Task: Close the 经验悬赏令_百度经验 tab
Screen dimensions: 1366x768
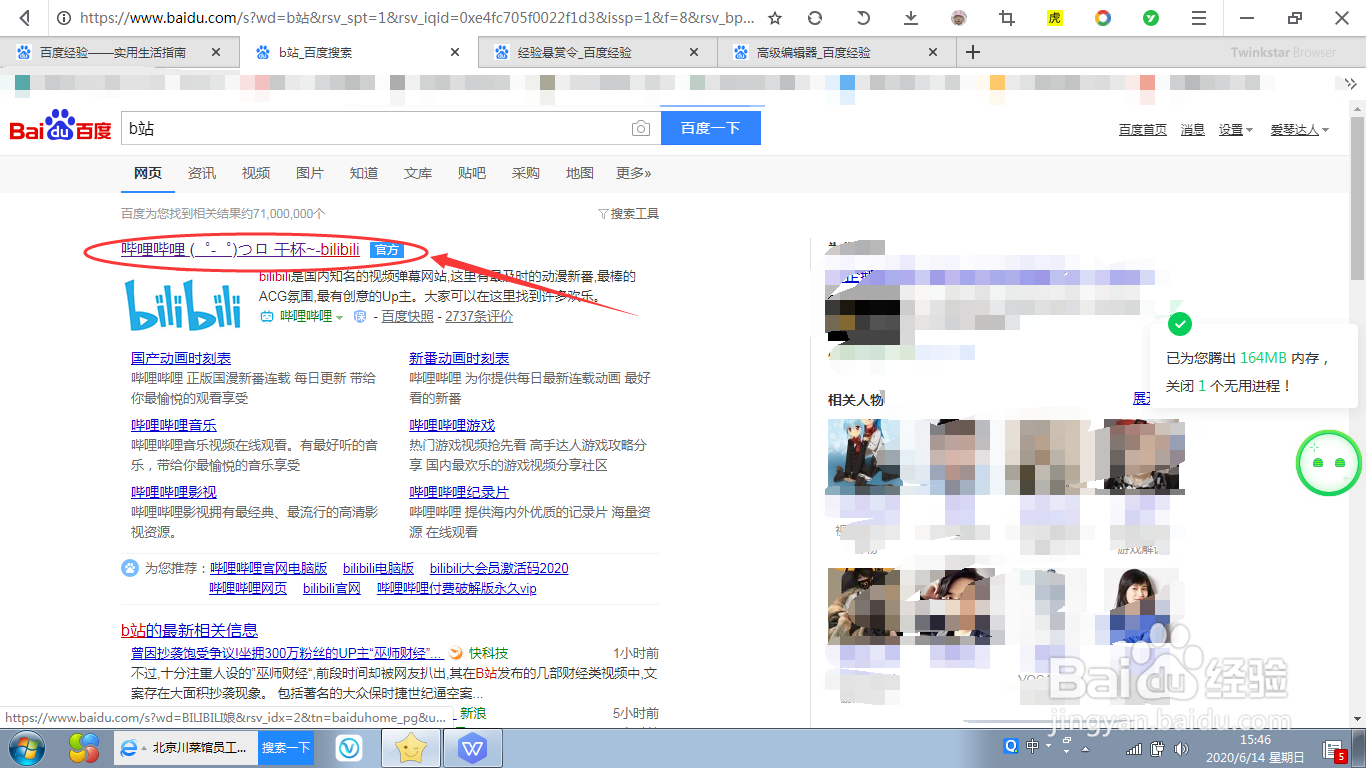Action: (695, 52)
